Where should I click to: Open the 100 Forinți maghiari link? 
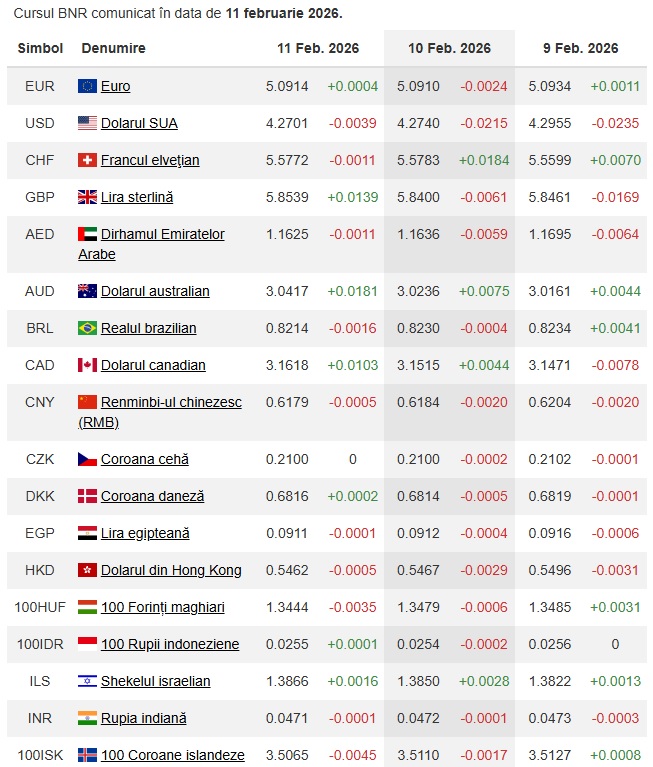pyautogui.click(x=162, y=607)
